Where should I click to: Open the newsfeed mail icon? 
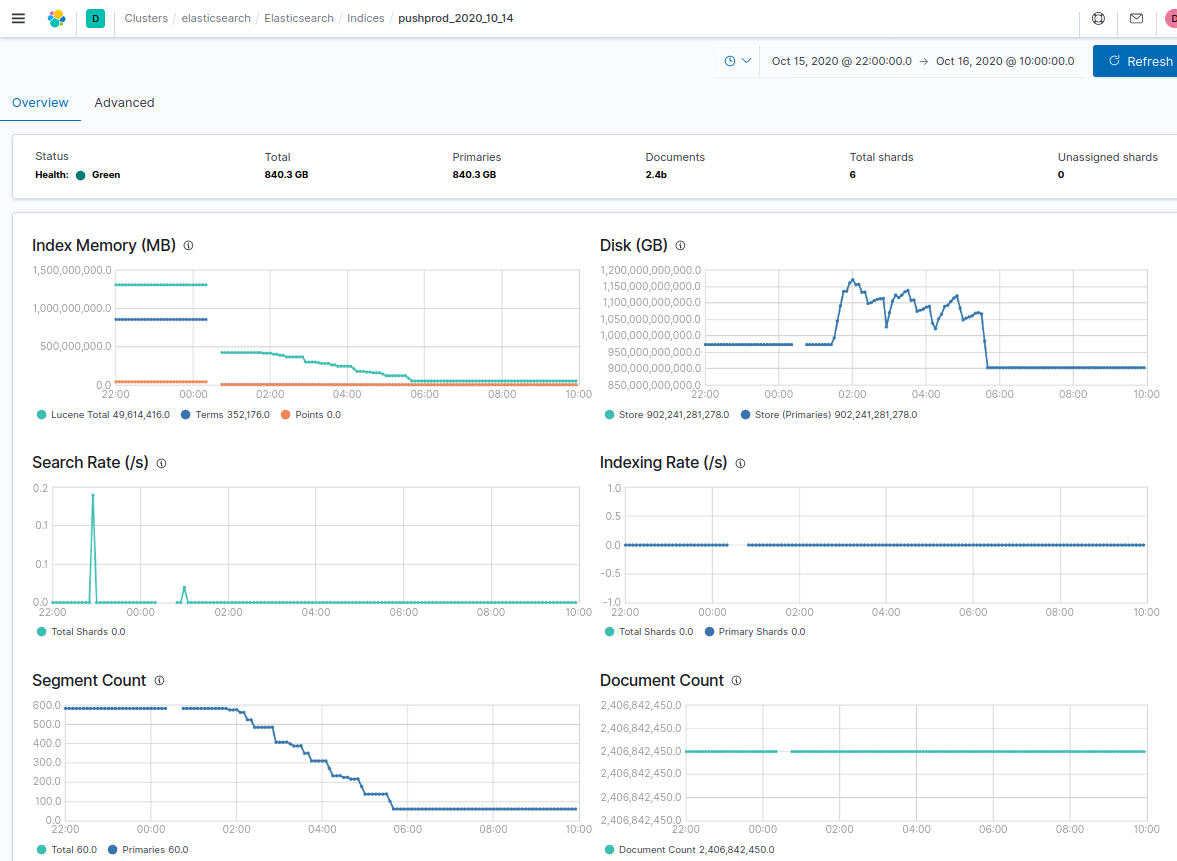coord(1136,18)
